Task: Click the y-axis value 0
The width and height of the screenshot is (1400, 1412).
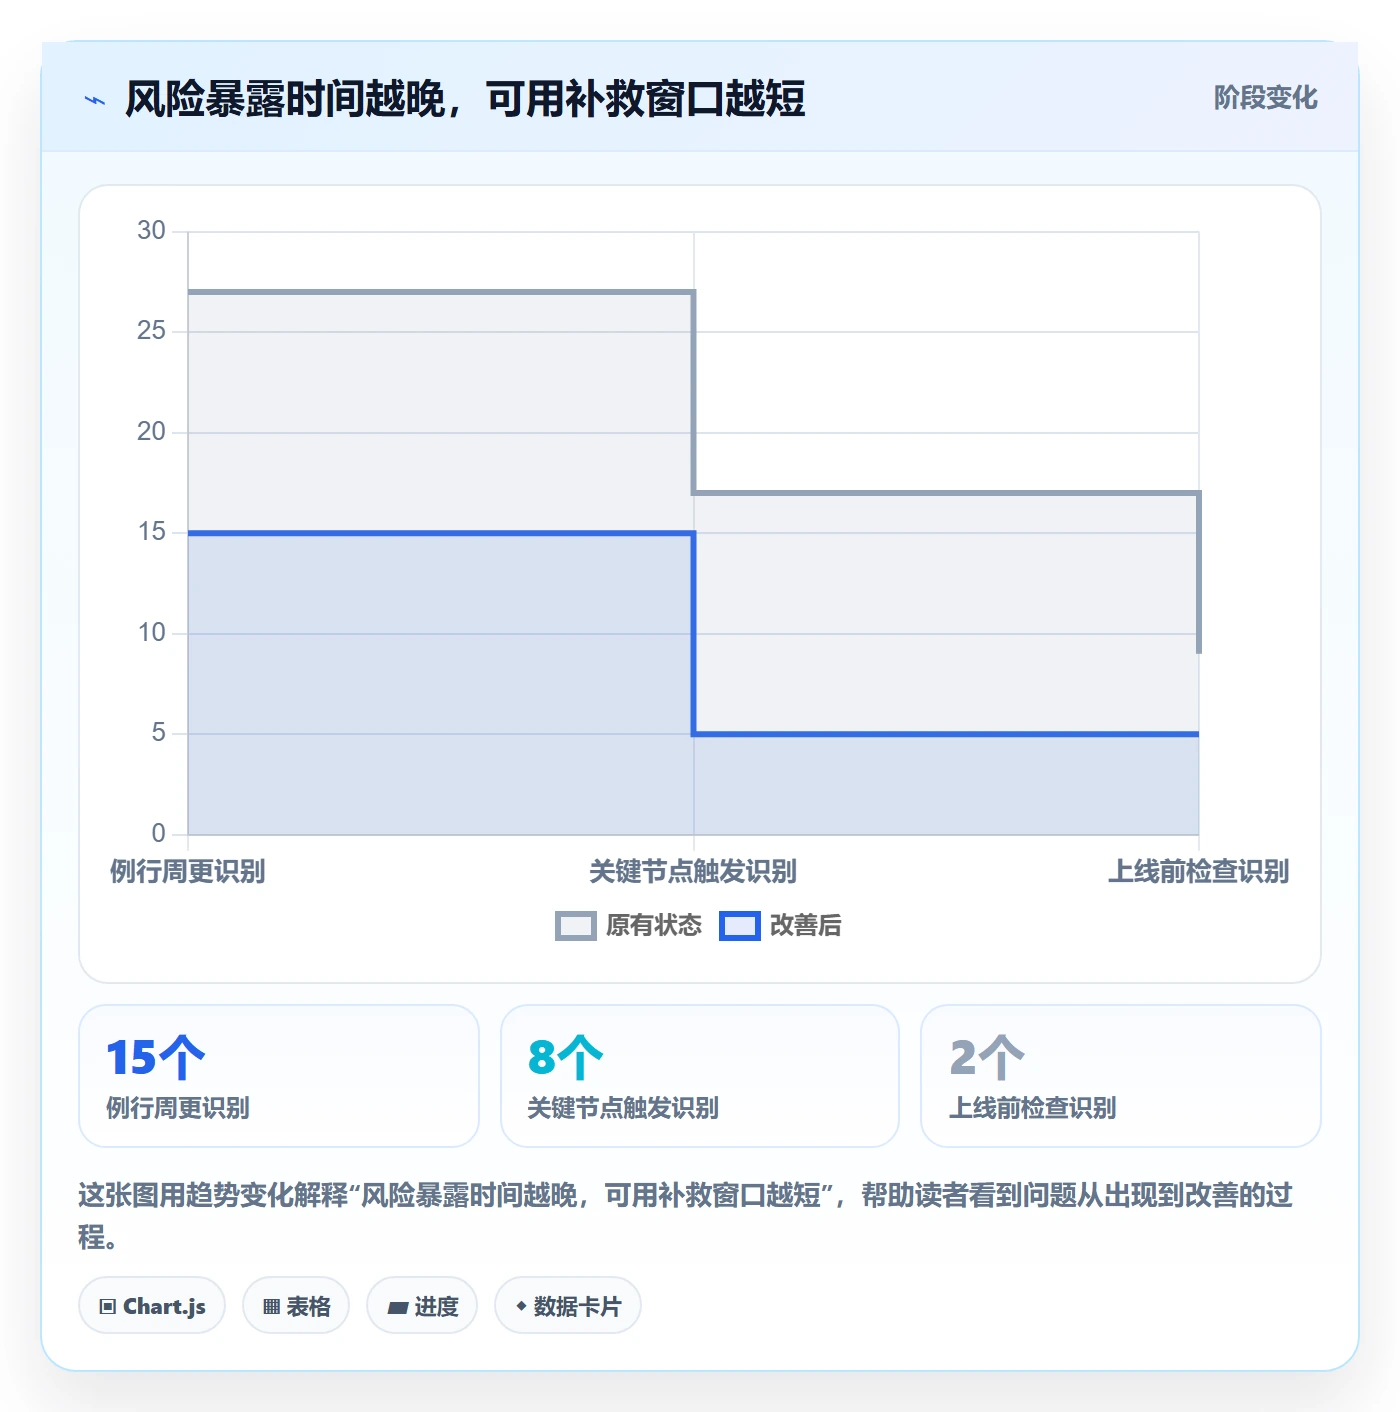Action: pos(158,834)
